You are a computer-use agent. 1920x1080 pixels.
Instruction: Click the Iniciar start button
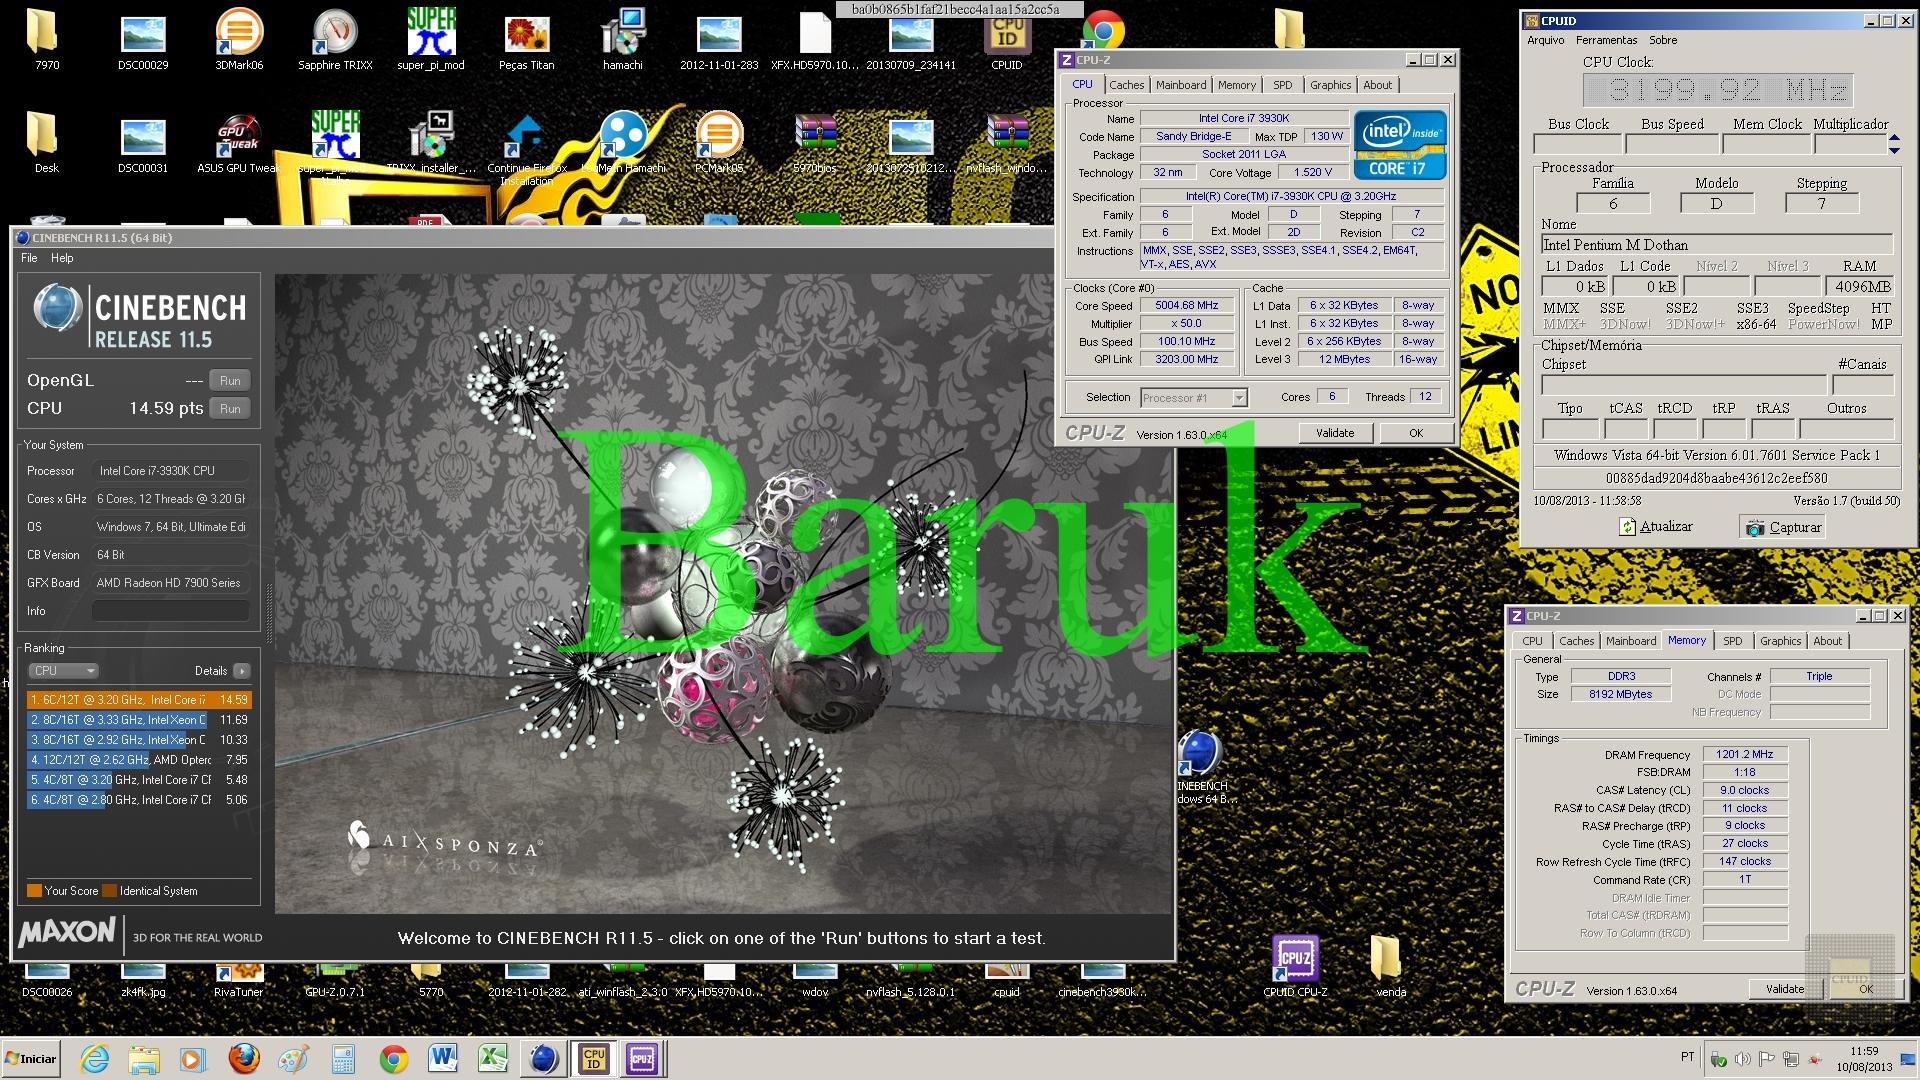tap(32, 1058)
